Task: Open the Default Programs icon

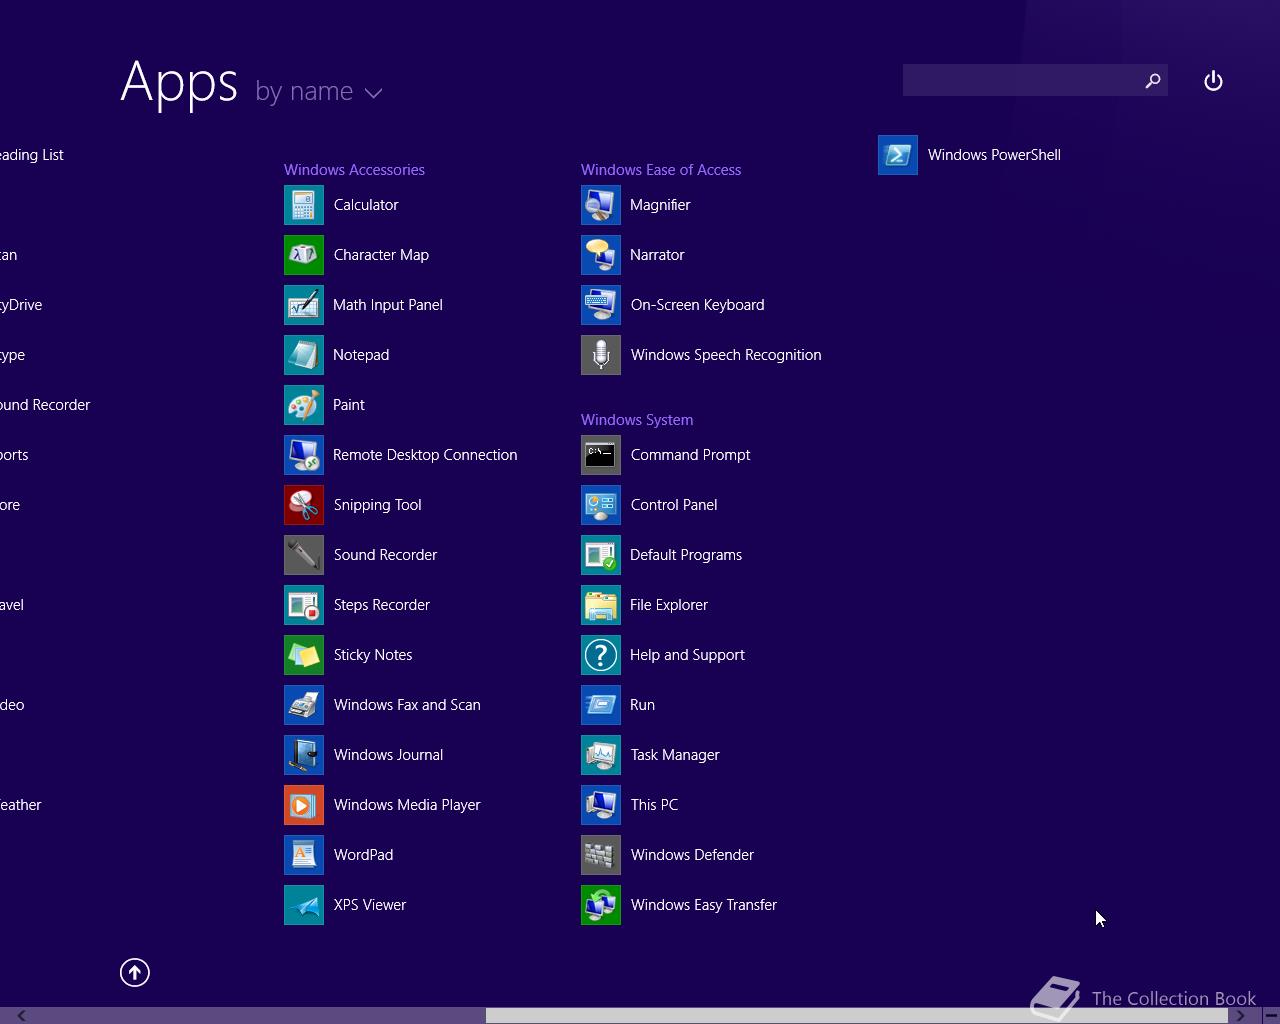Action: tap(601, 555)
